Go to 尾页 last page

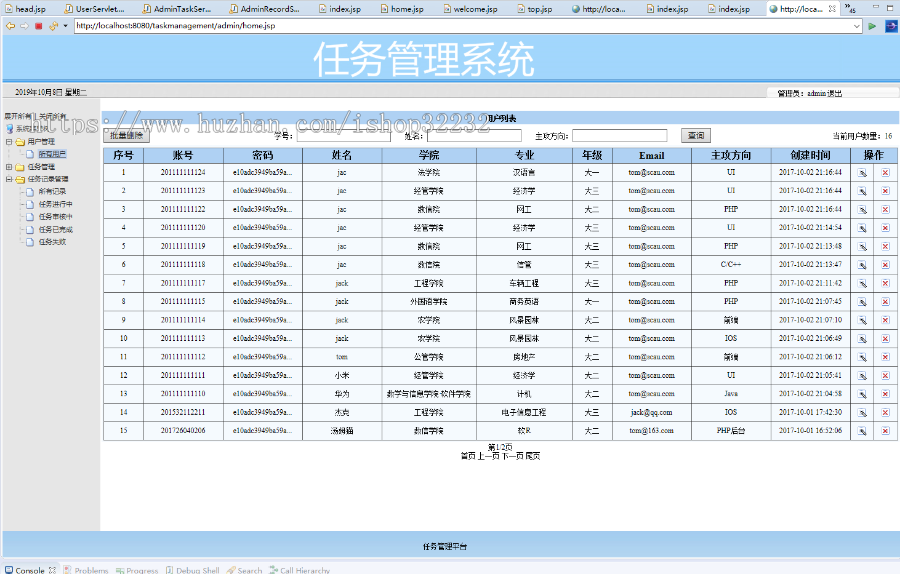click(x=533, y=456)
